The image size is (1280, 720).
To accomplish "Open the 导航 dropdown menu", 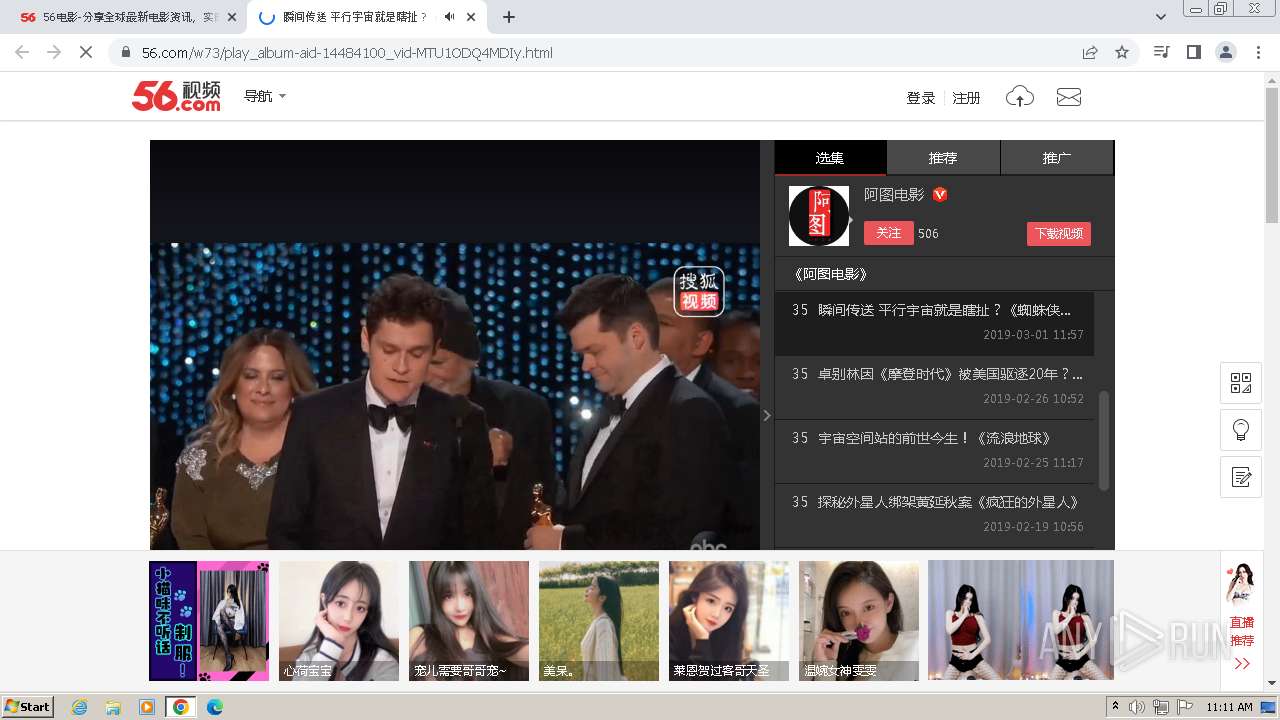I will tap(265, 96).
